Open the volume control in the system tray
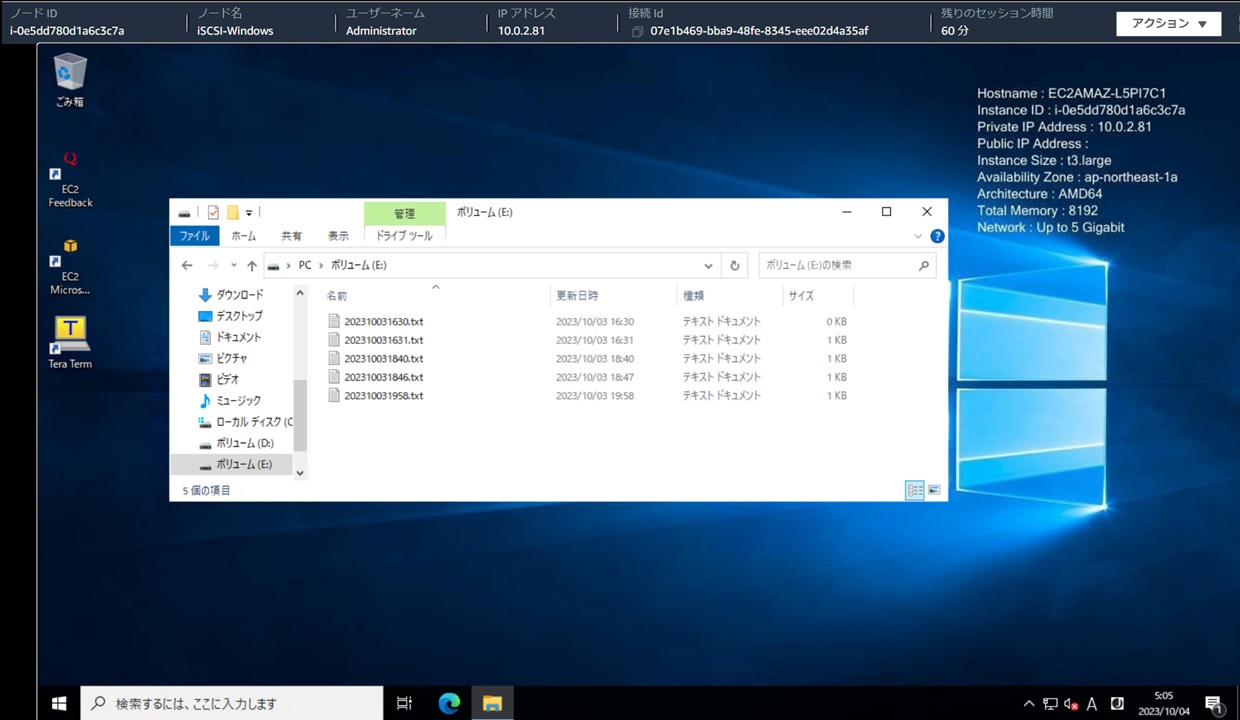The height and width of the screenshot is (720, 1240). (1070, 704)
